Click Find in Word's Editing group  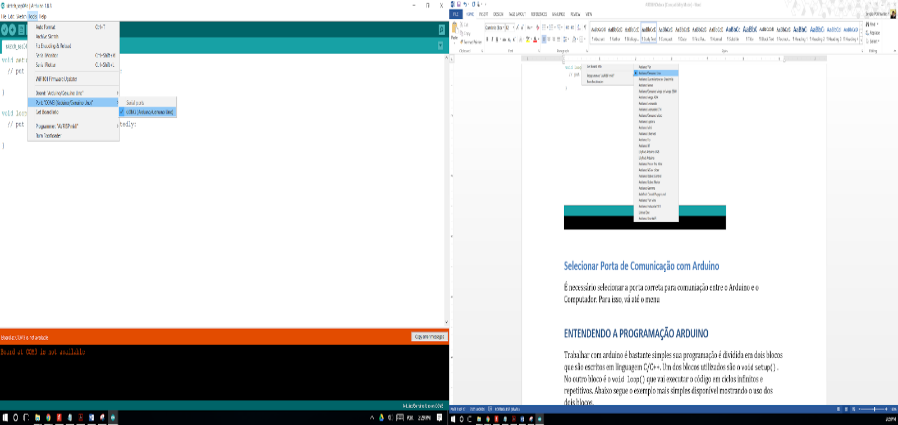(x=872, y=24)
